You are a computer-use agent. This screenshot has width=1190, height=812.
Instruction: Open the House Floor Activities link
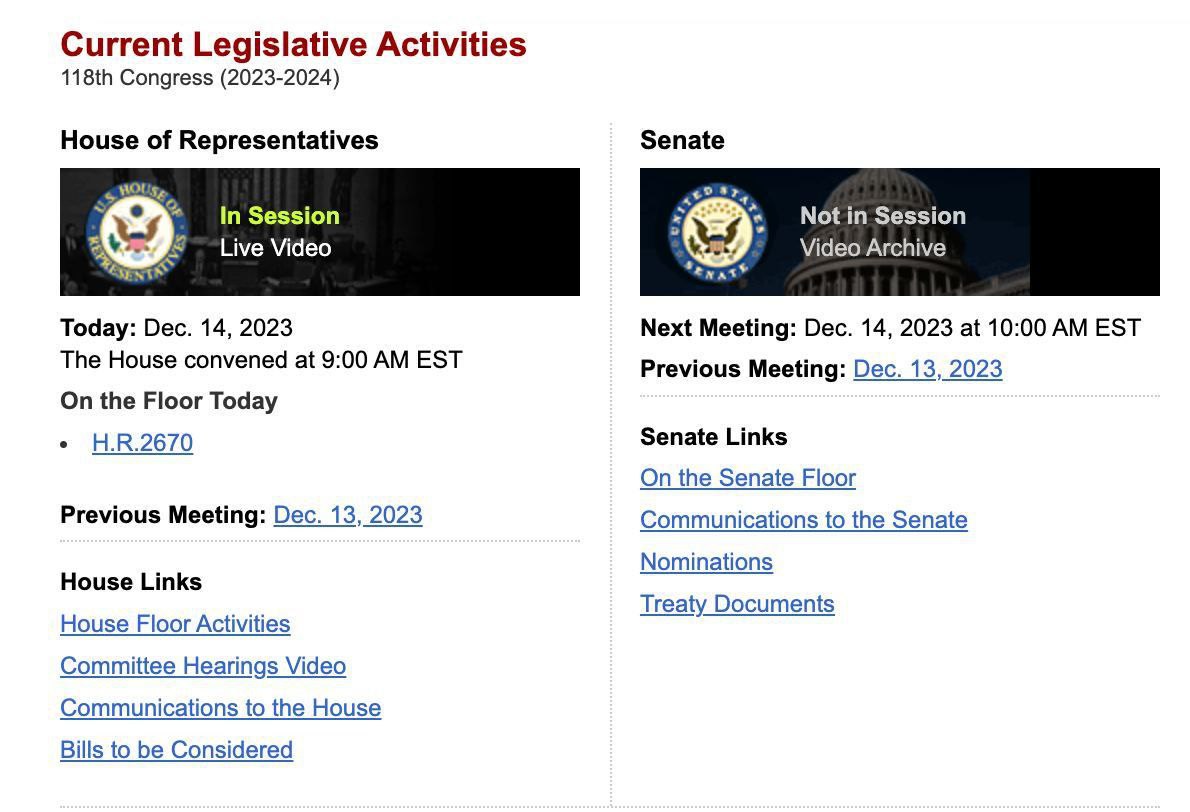[x=175, y=624]
